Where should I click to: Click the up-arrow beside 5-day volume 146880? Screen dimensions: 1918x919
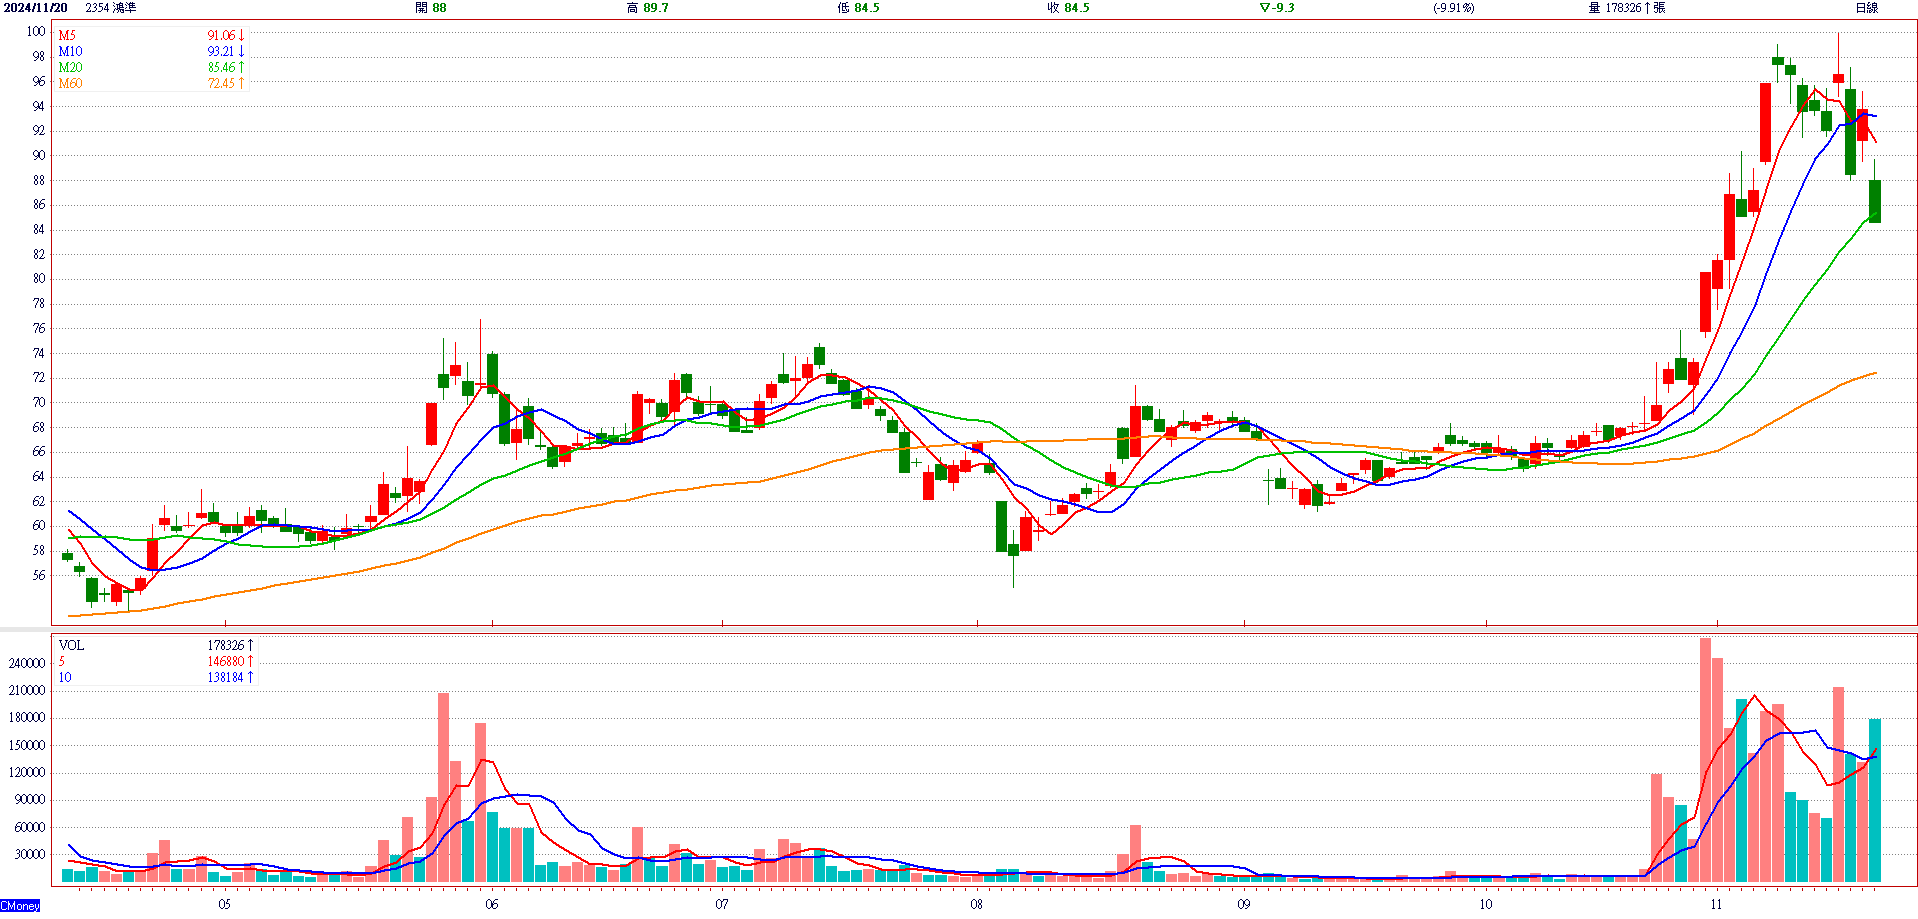coord(250,661)
